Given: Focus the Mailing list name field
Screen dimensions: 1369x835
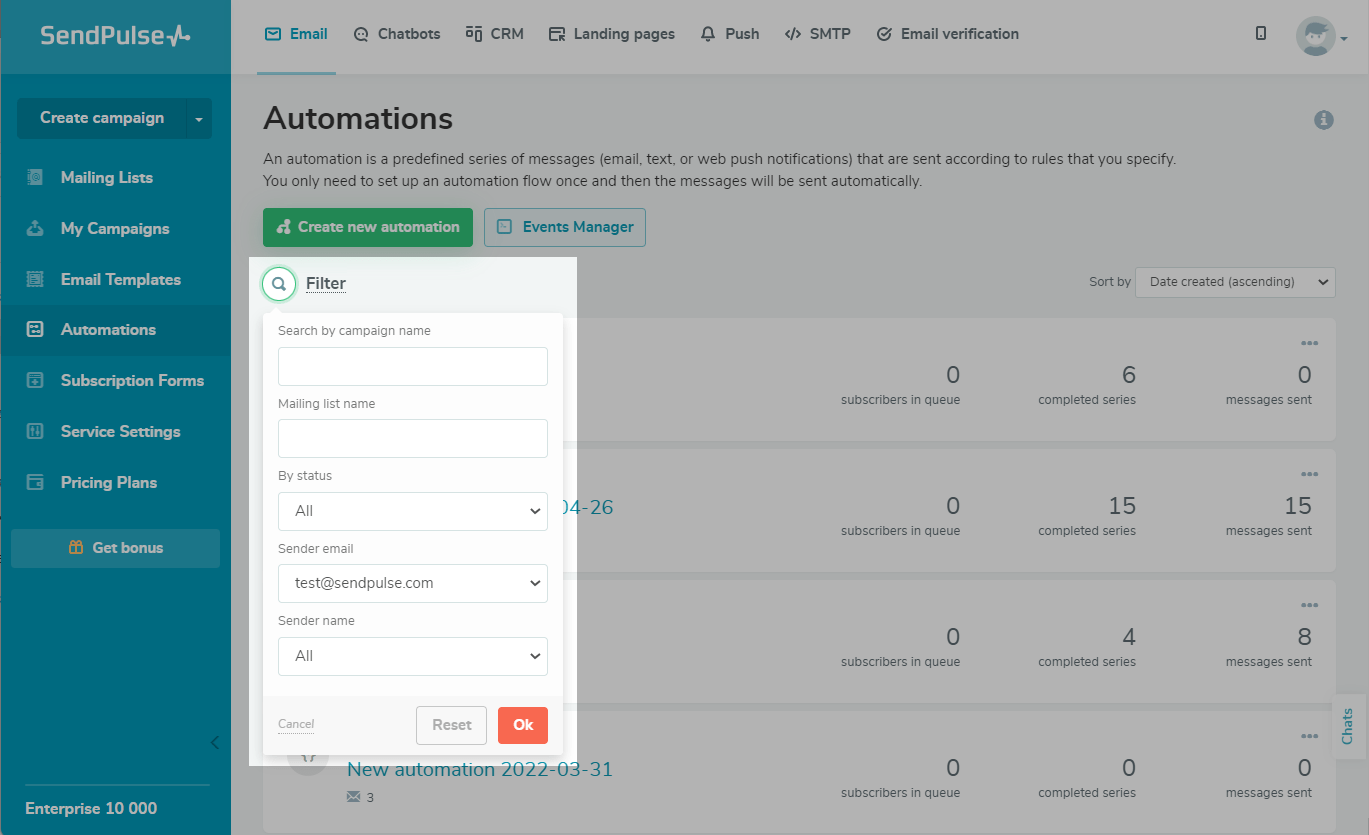Looking at the screenshot, I should coord(413,438).
